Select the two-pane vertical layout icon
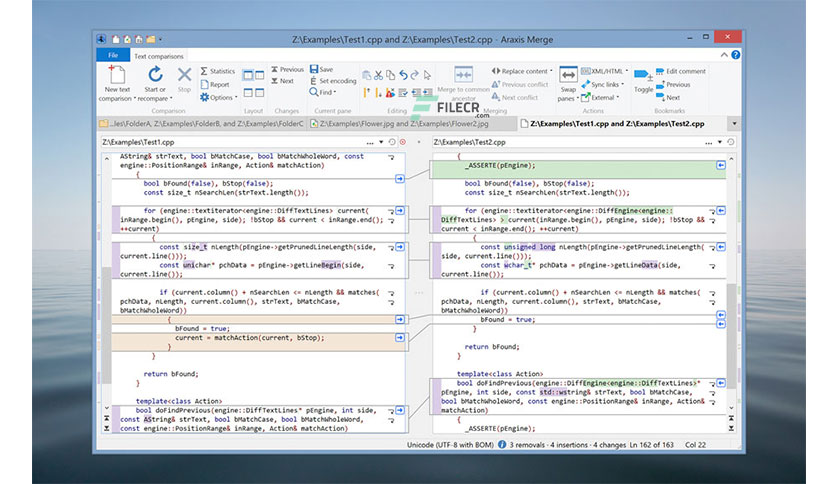Screen dimensions: 836x484 (x=248, y=75)
